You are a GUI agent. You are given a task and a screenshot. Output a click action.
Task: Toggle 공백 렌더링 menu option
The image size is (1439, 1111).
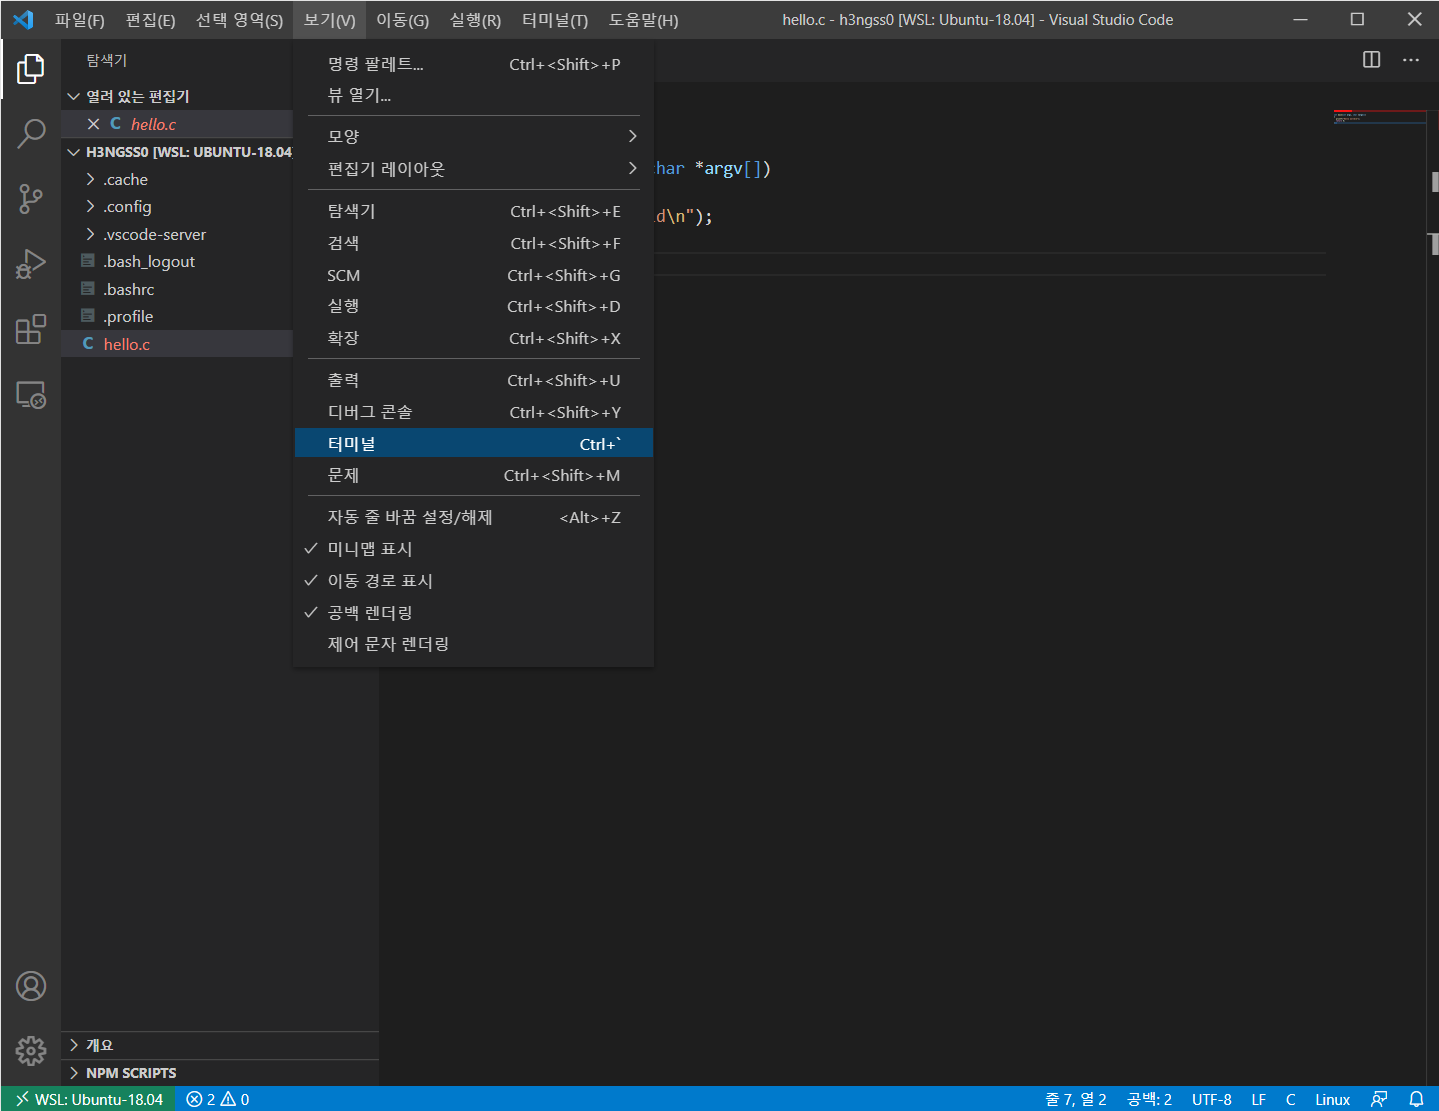(x=474, y=613)
